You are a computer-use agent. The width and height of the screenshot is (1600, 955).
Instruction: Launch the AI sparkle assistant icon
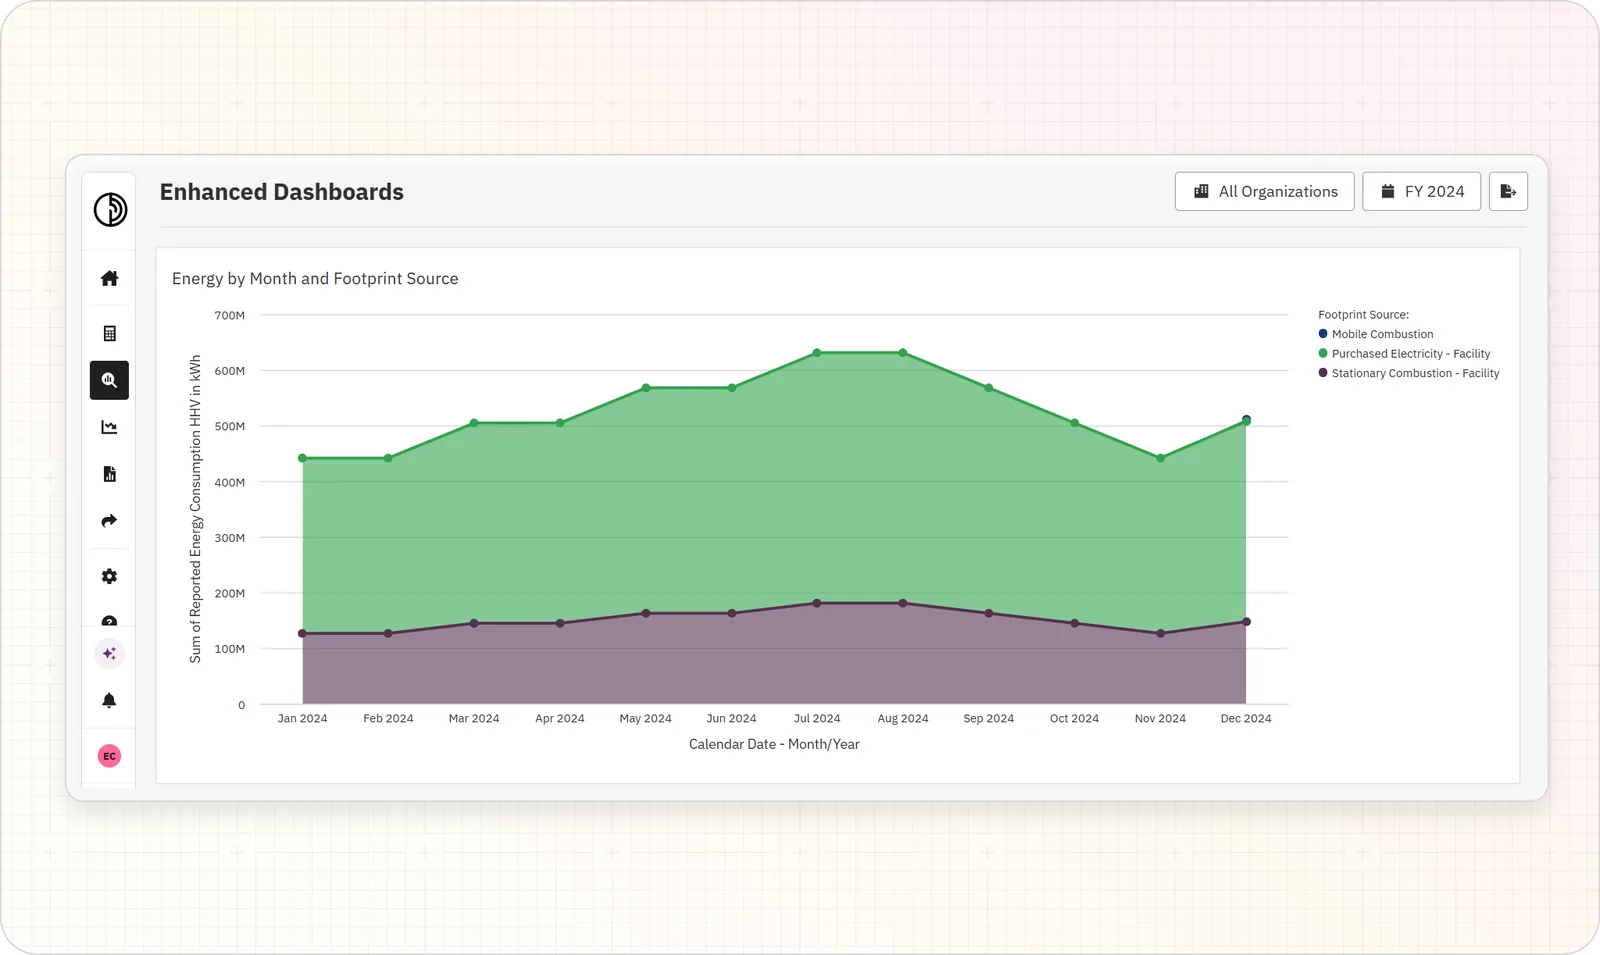(110, 654)
